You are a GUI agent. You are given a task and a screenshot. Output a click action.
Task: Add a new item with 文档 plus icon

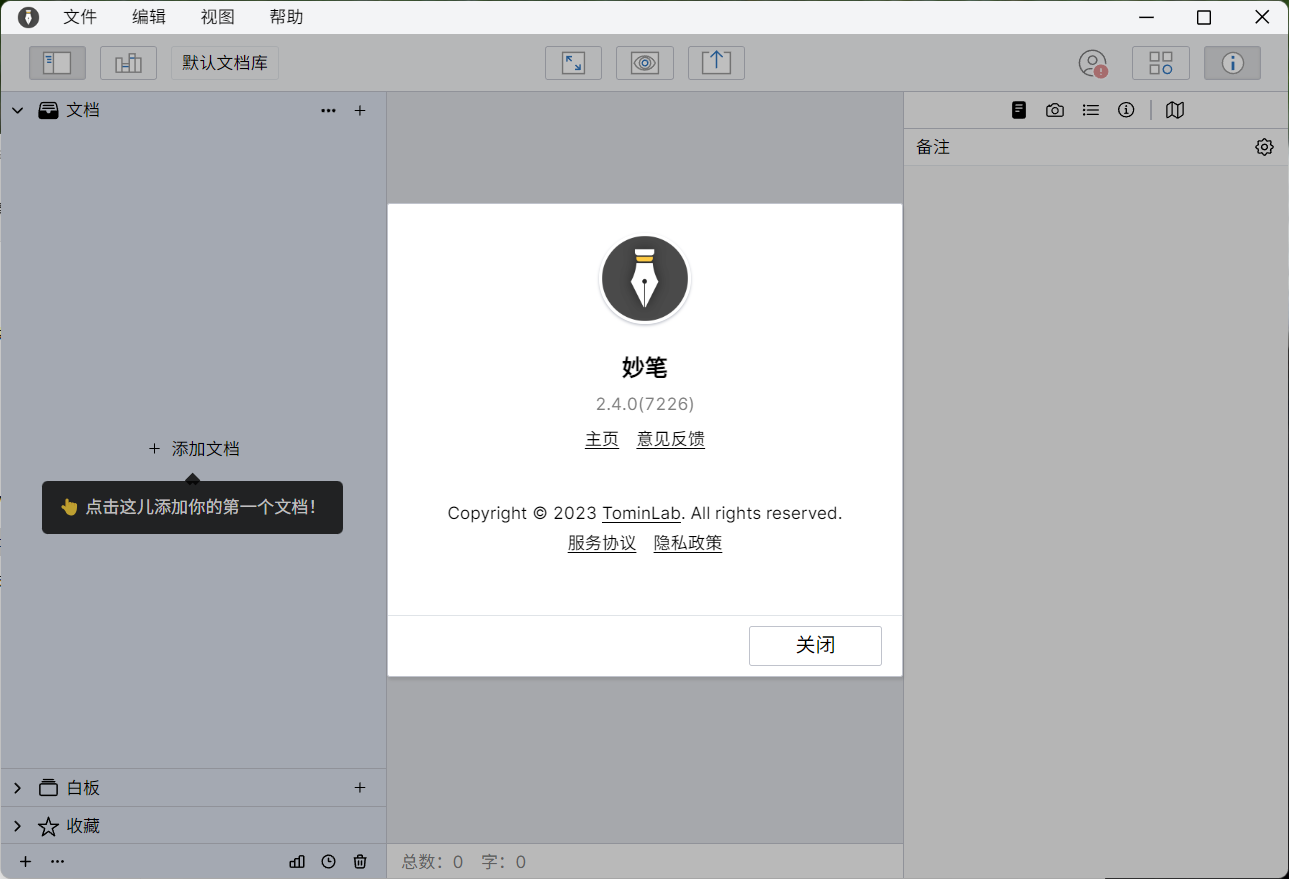[x=360, y=111]
